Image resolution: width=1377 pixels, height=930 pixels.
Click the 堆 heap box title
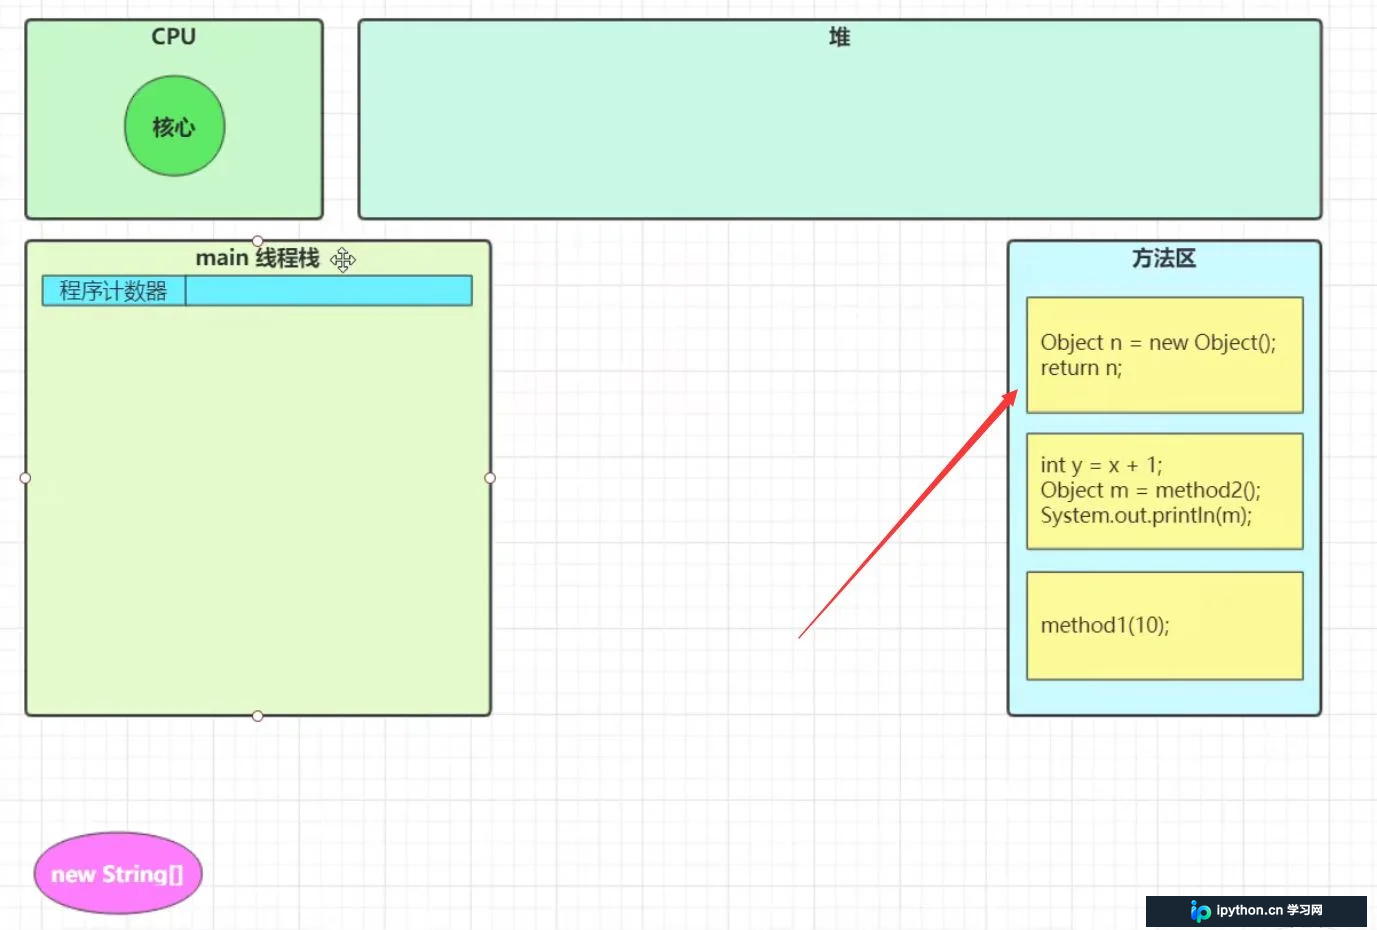pyautogui.click(x=840, y=37)
